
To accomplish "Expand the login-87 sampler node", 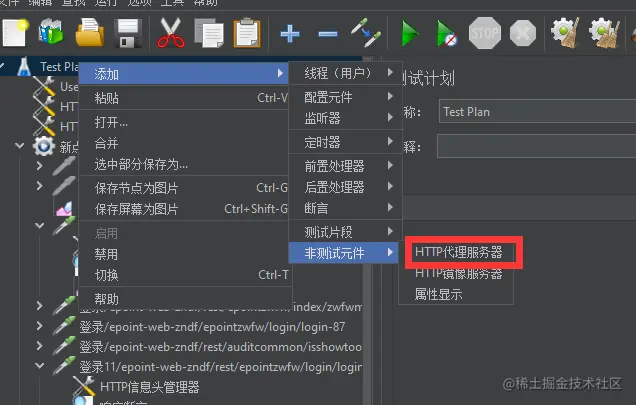I will pos(39,325).
